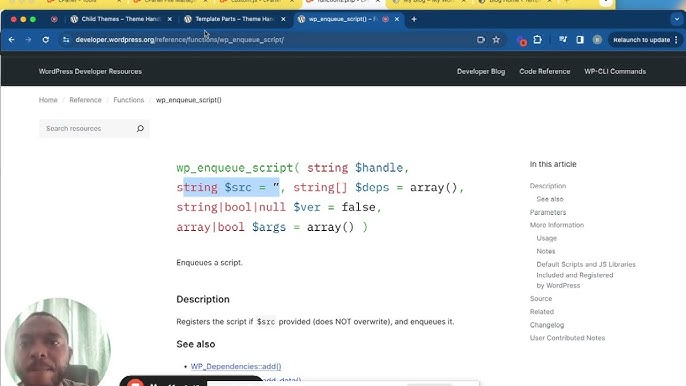The width and height of the screenshot is (686, 386).
Task: Click the $args parameter in signature
Action: click(x=269, y=227)
